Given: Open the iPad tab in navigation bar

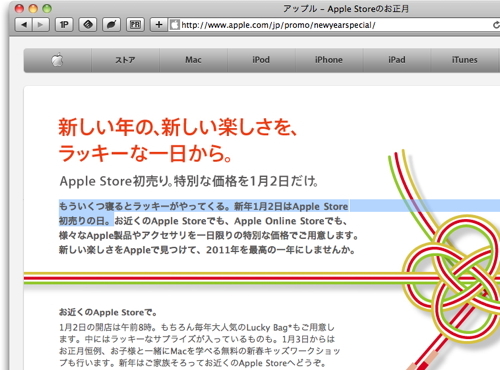Looking at the screenshot, I should coord(397,60).
